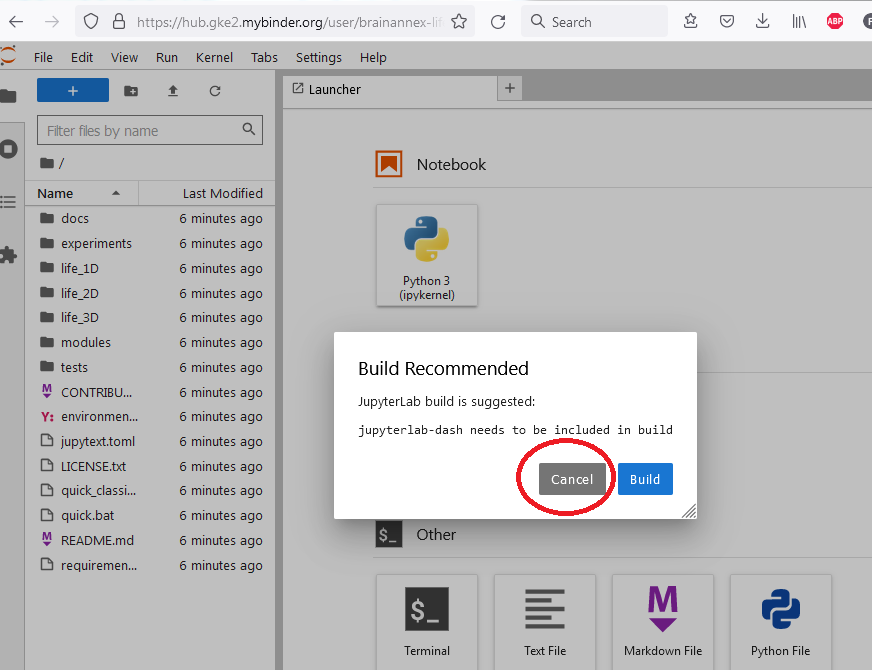The height and width of the screenshot is (670, 872).
Task: Click the browser Search box
Action: [x=594, y=22]
